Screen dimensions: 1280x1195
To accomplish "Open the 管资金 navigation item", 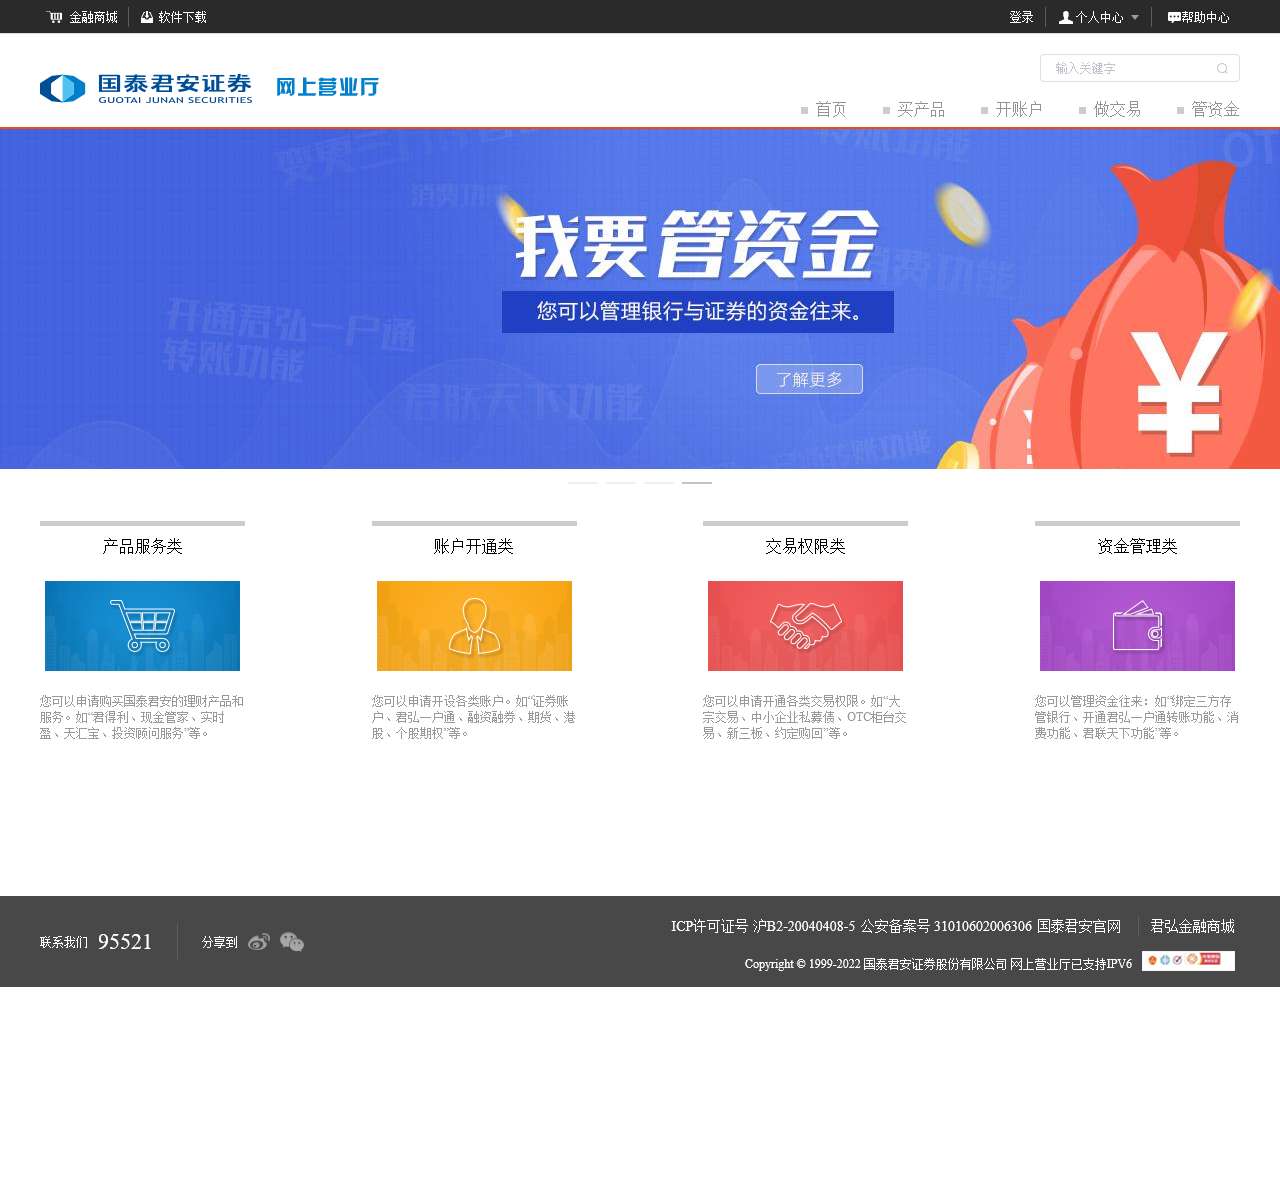I will [x=1215, y=109].
